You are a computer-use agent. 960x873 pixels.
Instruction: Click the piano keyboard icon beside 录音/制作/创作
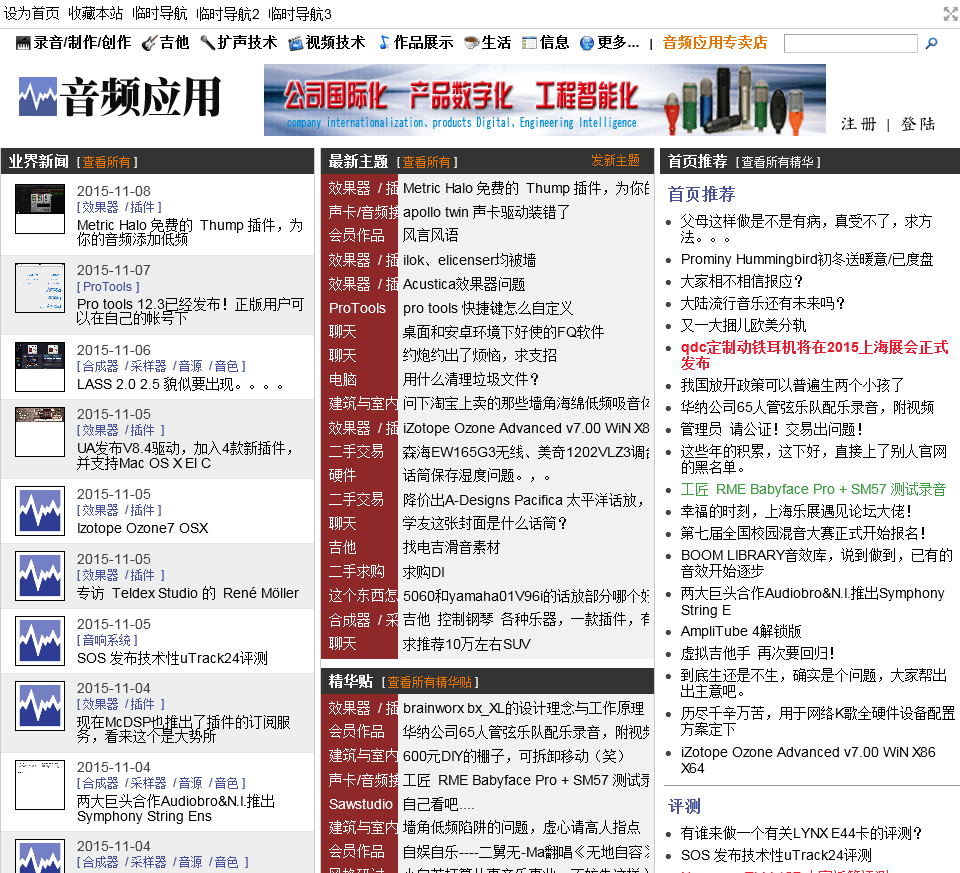coord(23,43)
